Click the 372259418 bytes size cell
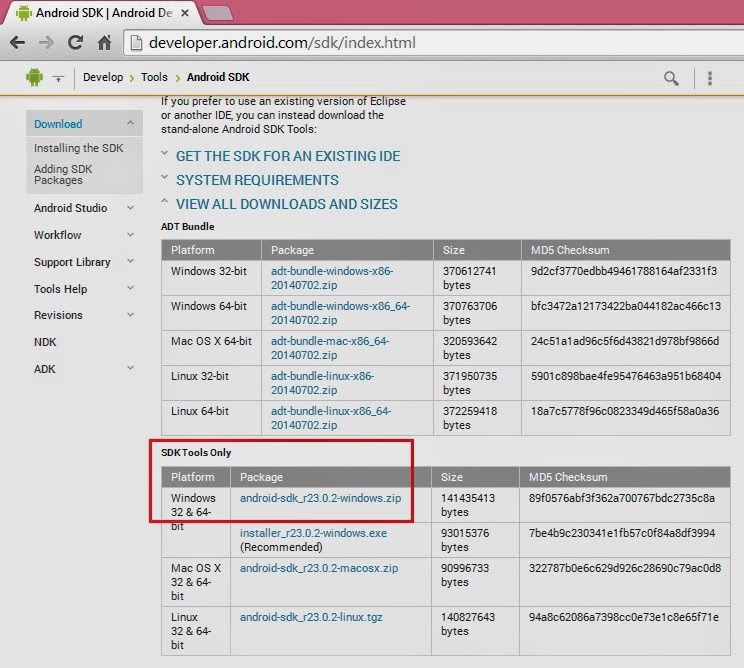The height and width of the screenshot is (668, 744). coord(477,418)
